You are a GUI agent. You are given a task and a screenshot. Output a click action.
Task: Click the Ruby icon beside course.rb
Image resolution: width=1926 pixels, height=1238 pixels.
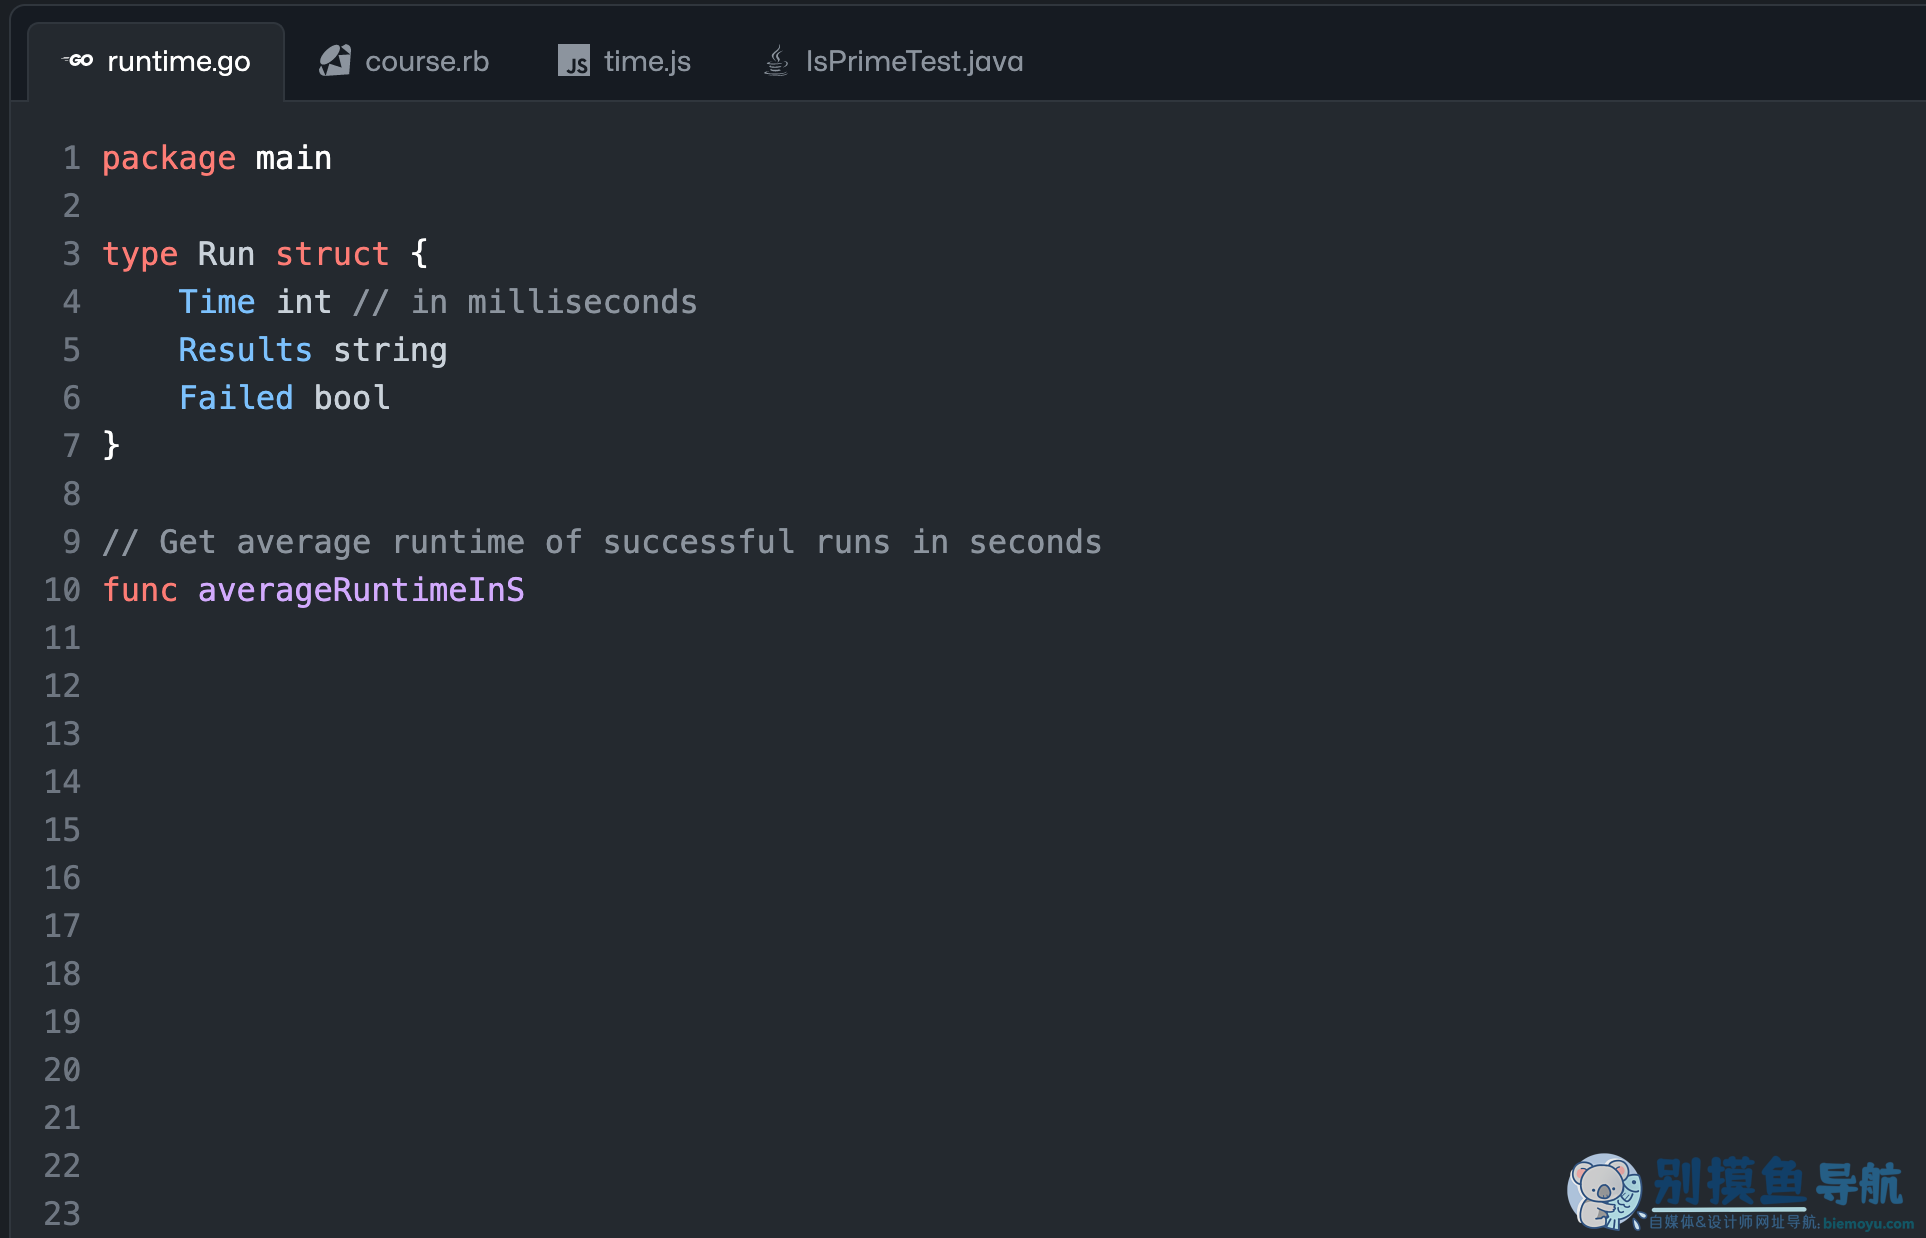[335, 61]
